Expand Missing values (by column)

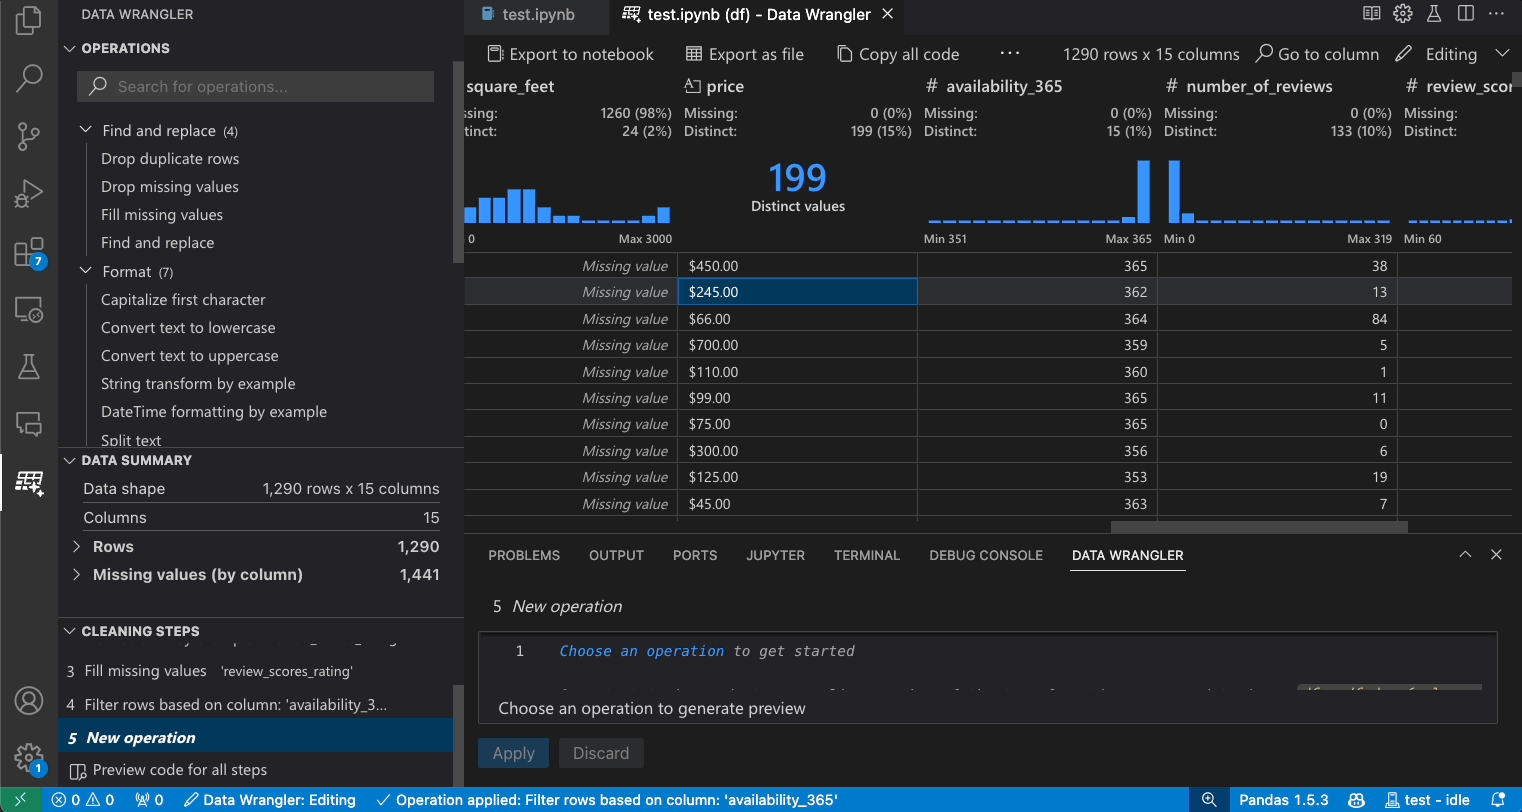click(80, 574)
